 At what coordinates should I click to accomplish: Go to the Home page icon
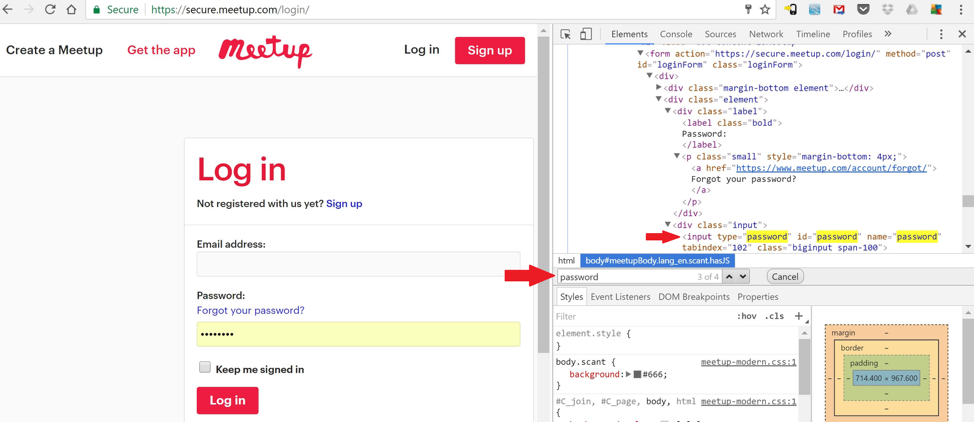[x=71, y=9]
